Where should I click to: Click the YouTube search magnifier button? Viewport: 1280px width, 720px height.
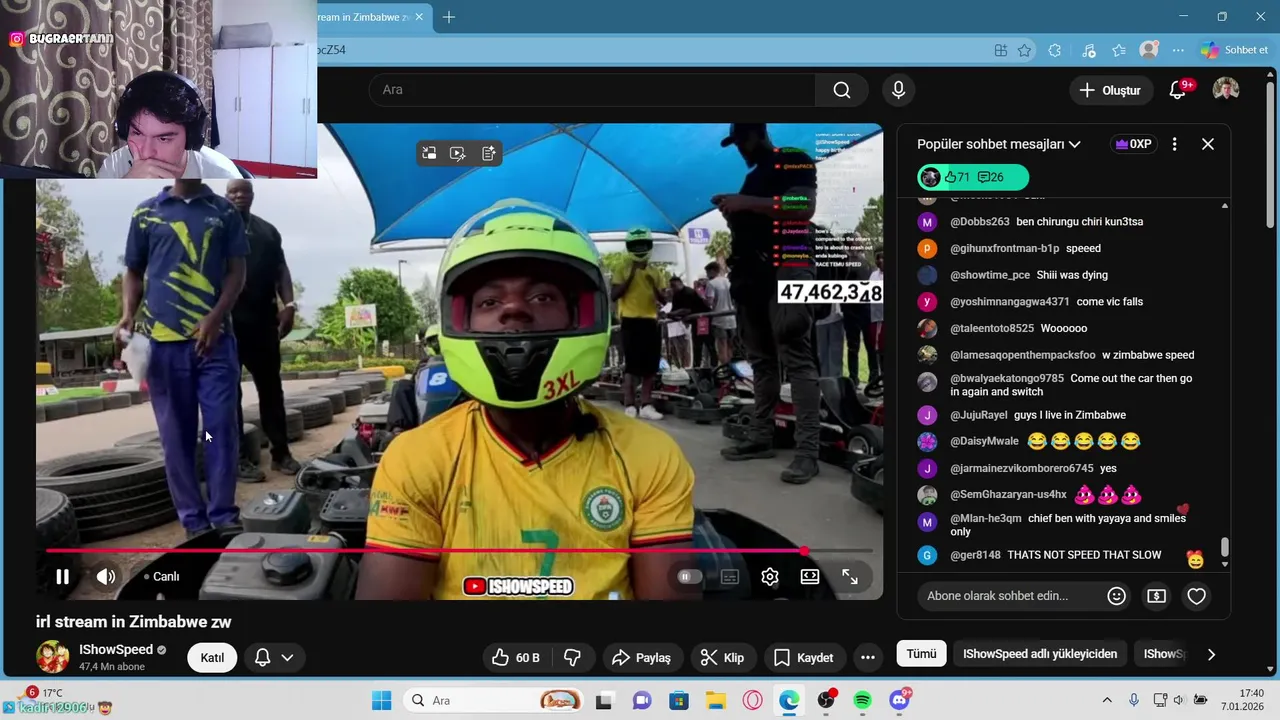pos(842,90)
